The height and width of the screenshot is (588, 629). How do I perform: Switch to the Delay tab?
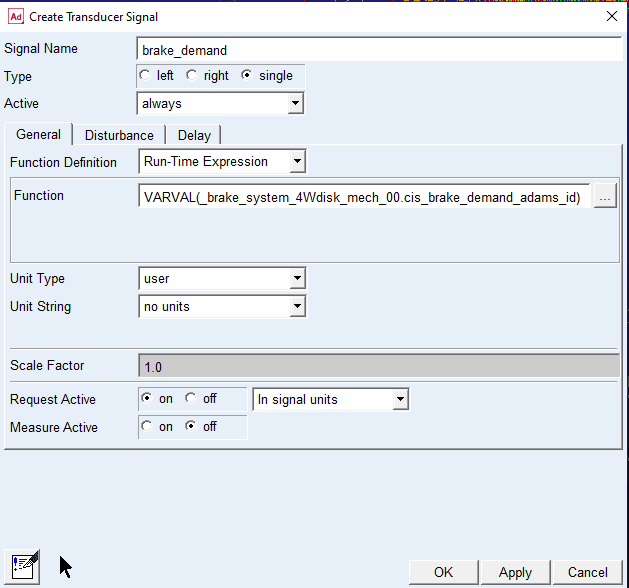point(194,135)
